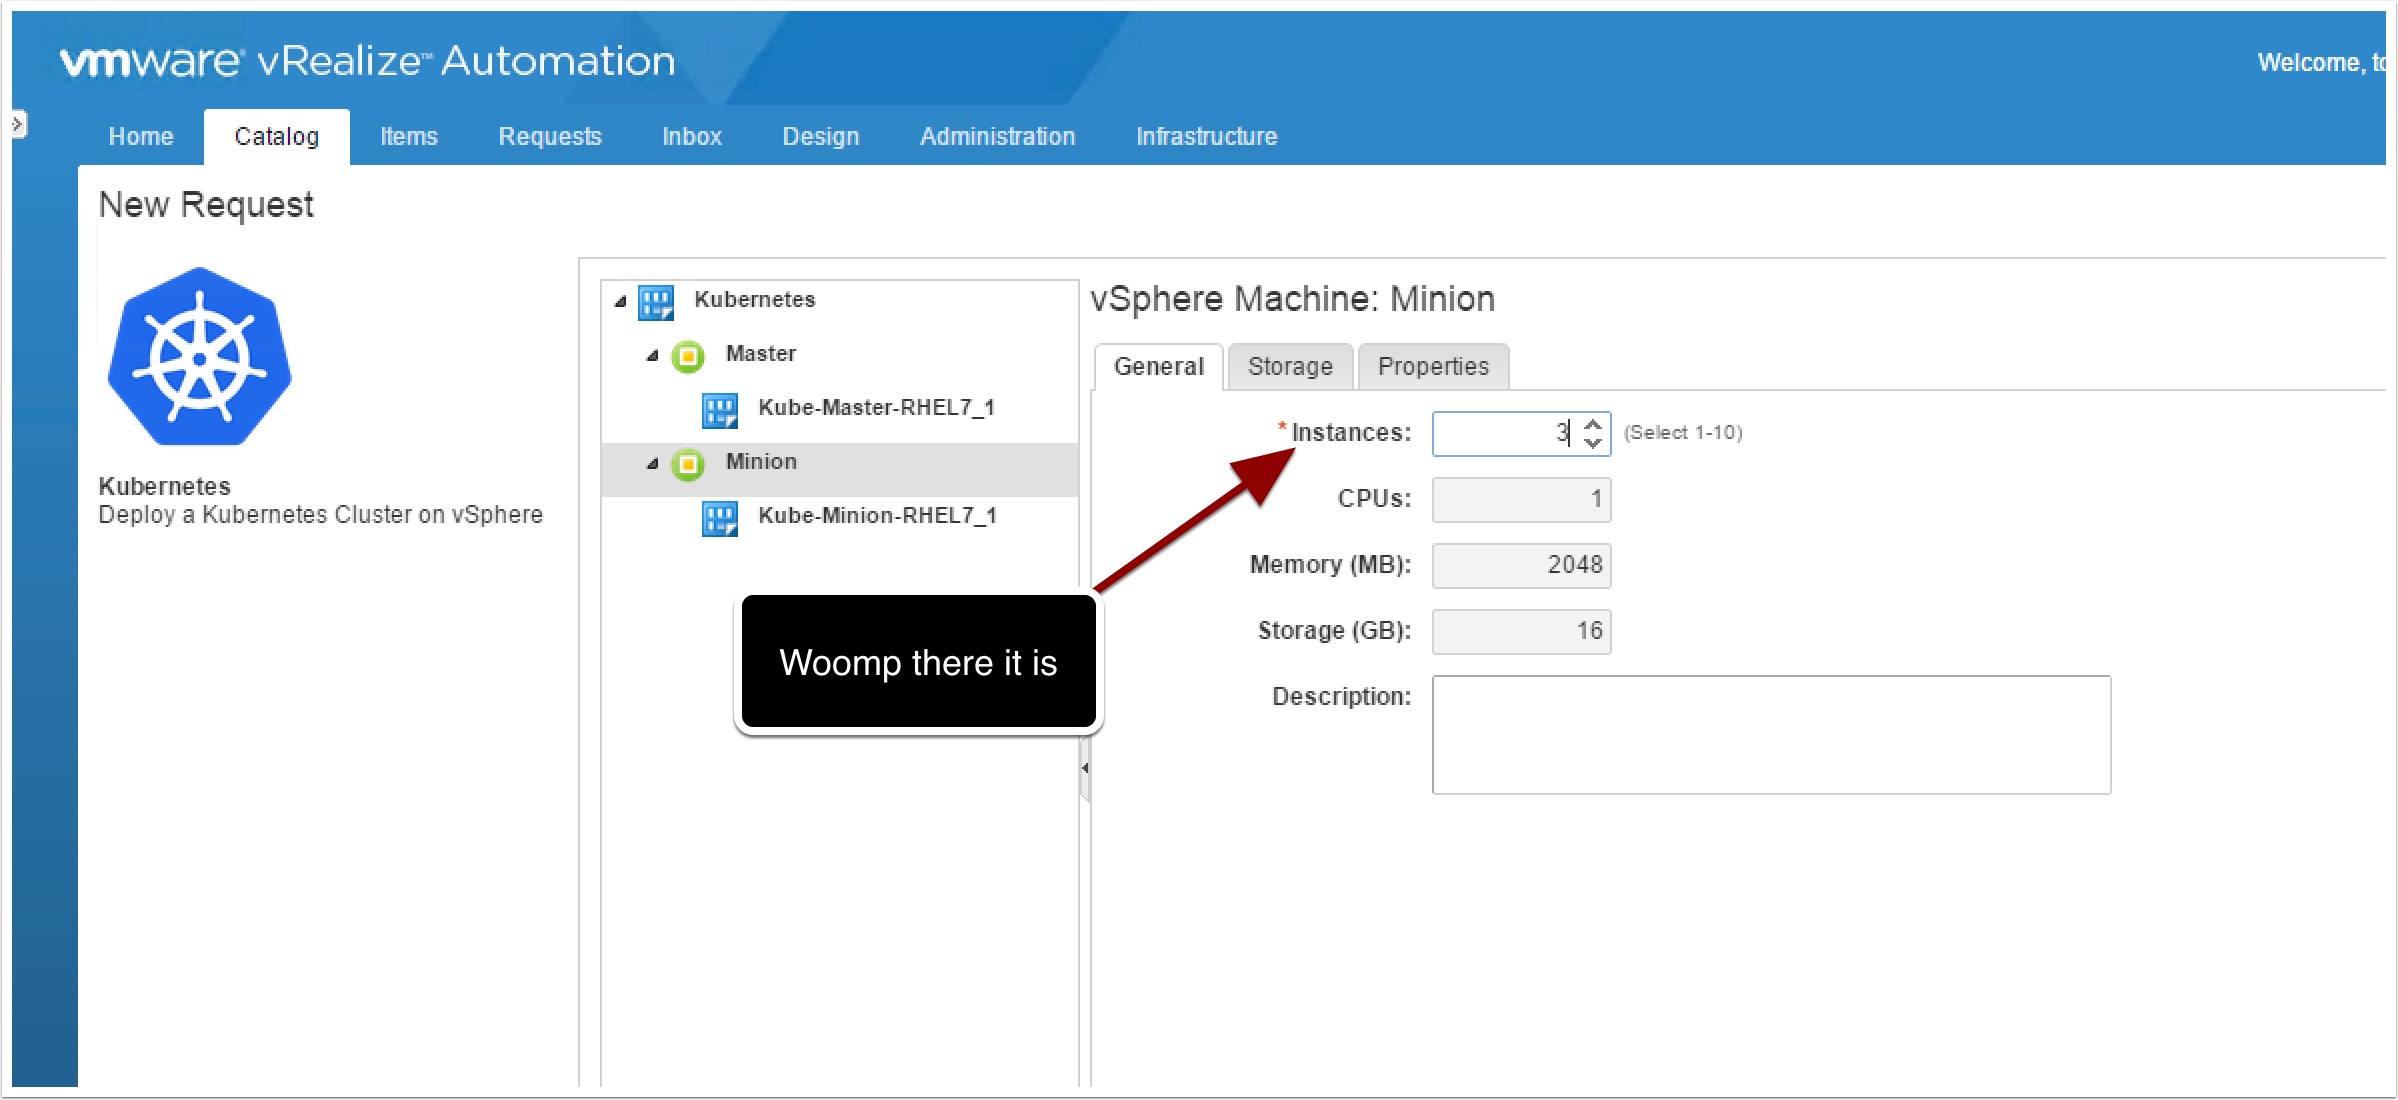2398x1100 pixels.
Task: Increase Instances with the up arrow
Action: [1593, 425]
